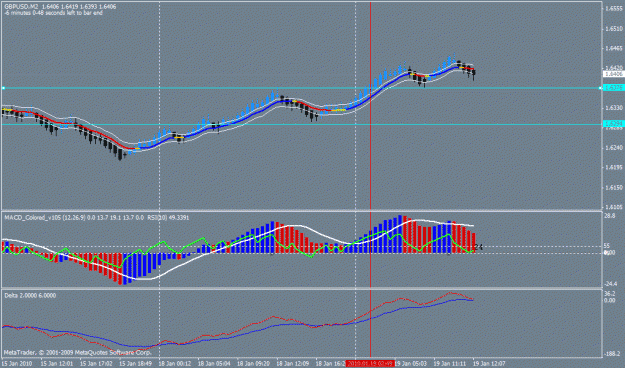Click the 15 Jan 2010 time label
Screen dimensions: 625x368
(x=17, y=364)
